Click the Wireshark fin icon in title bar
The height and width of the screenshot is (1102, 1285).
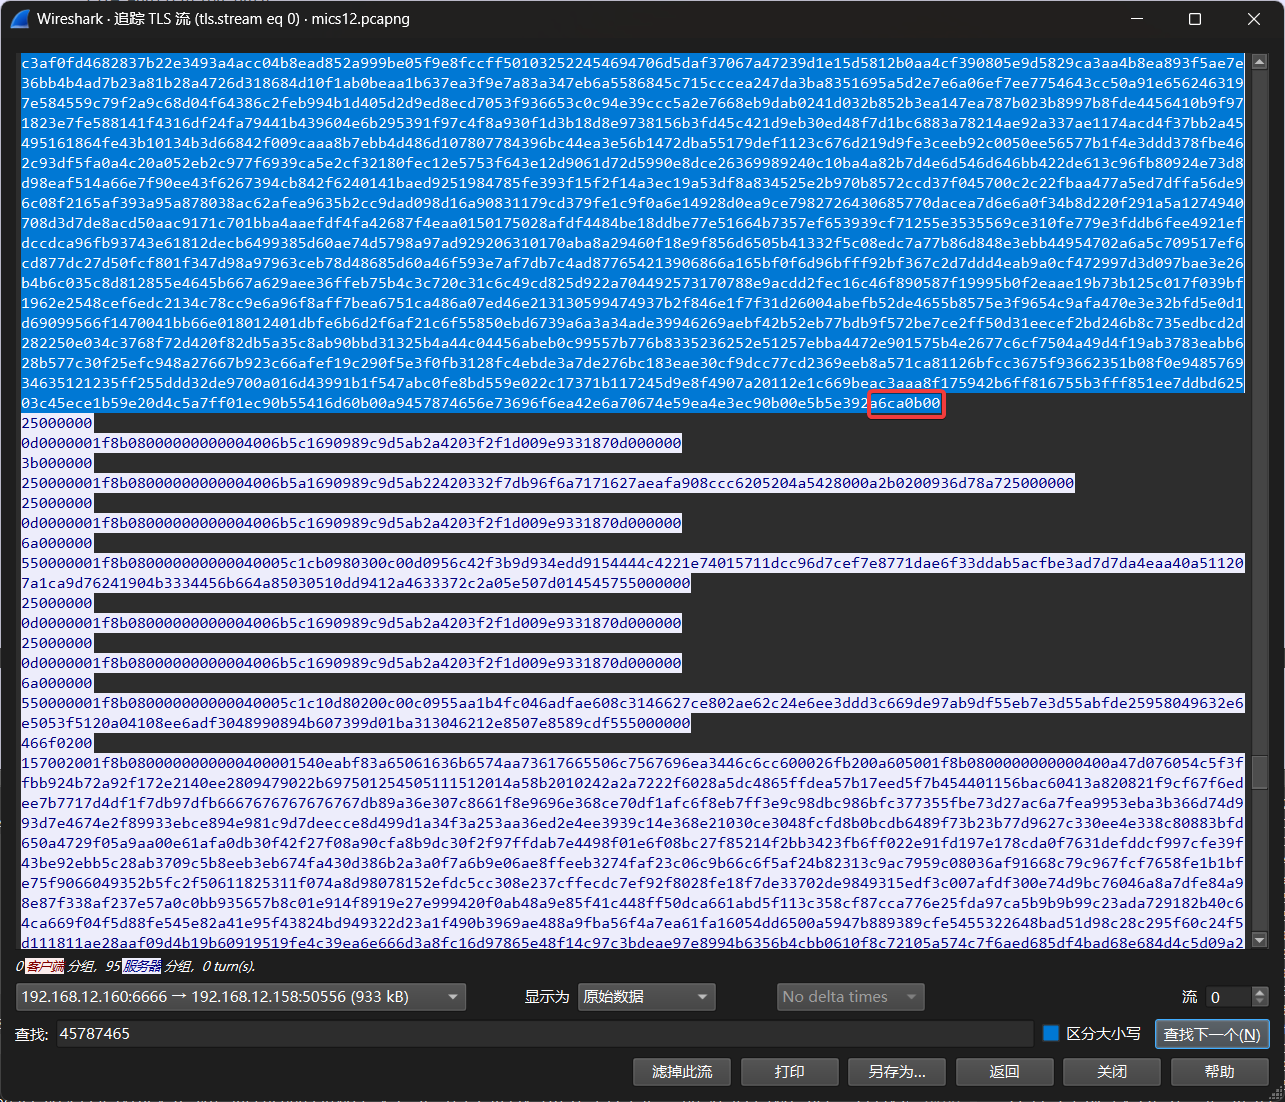20,19
